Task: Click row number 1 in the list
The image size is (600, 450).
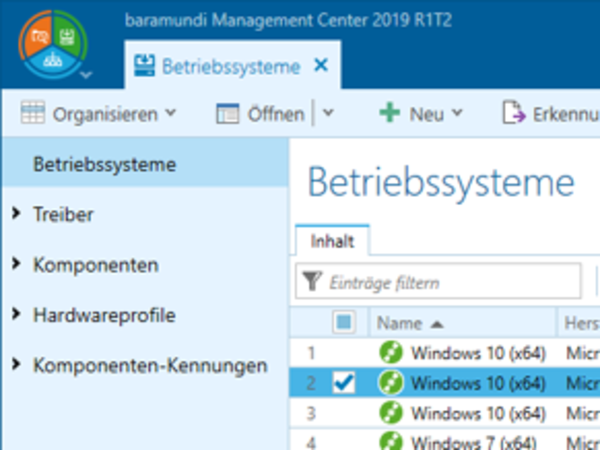Action: point(311,353)
